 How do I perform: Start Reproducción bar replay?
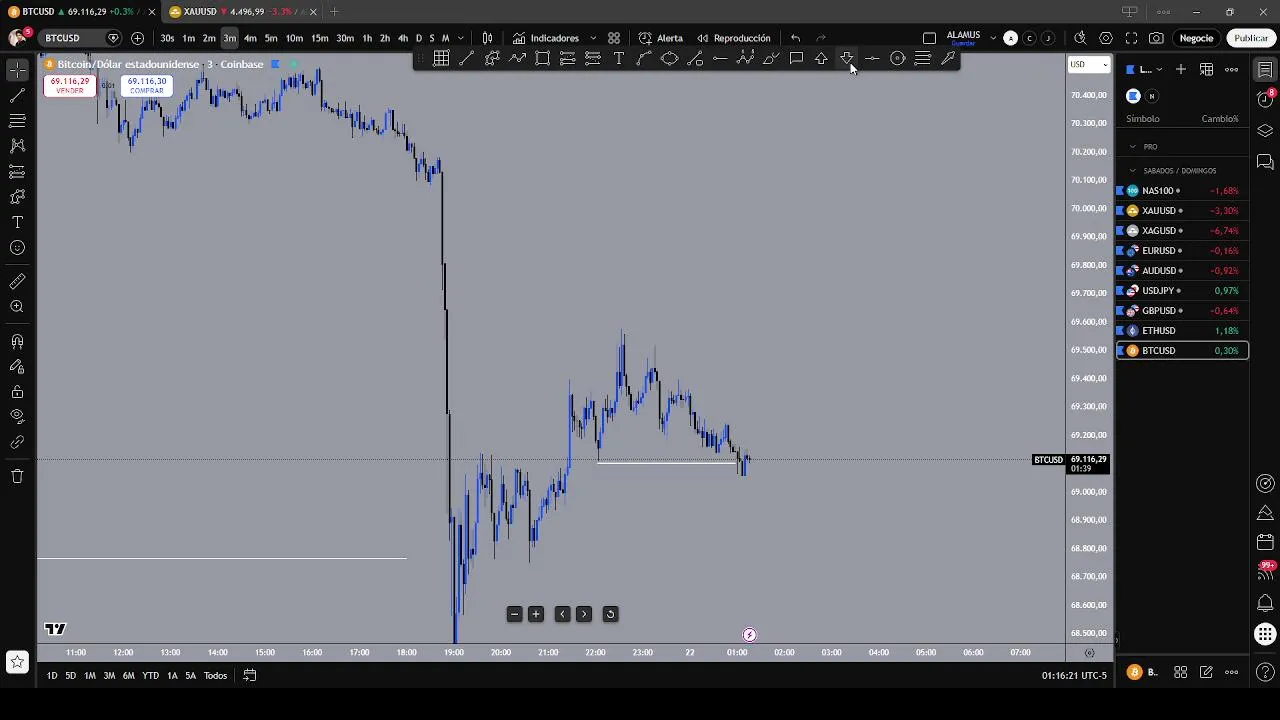pyautogui.click(x=733, y=38)
